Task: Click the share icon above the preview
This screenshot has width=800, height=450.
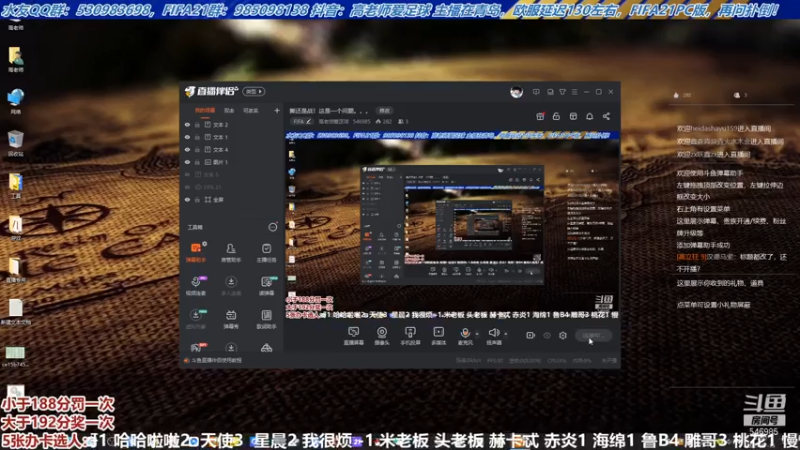Action: coord(606,116)
